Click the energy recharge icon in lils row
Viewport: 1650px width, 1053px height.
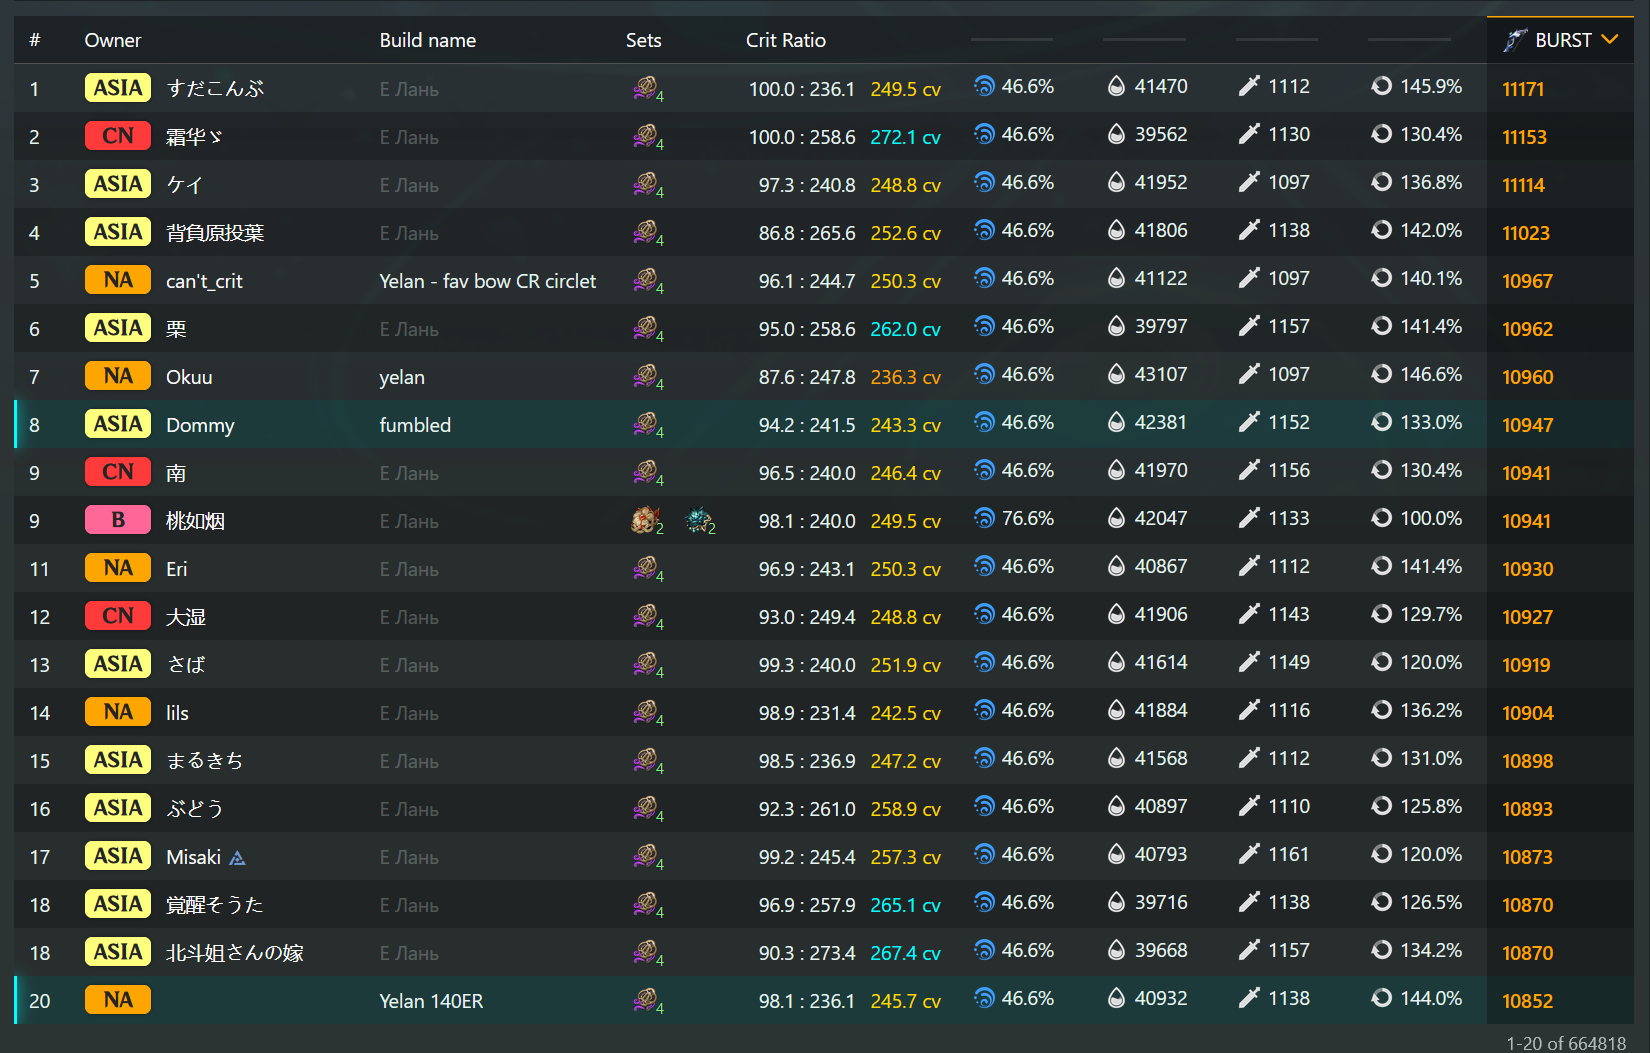click(x=1381, y=711)
